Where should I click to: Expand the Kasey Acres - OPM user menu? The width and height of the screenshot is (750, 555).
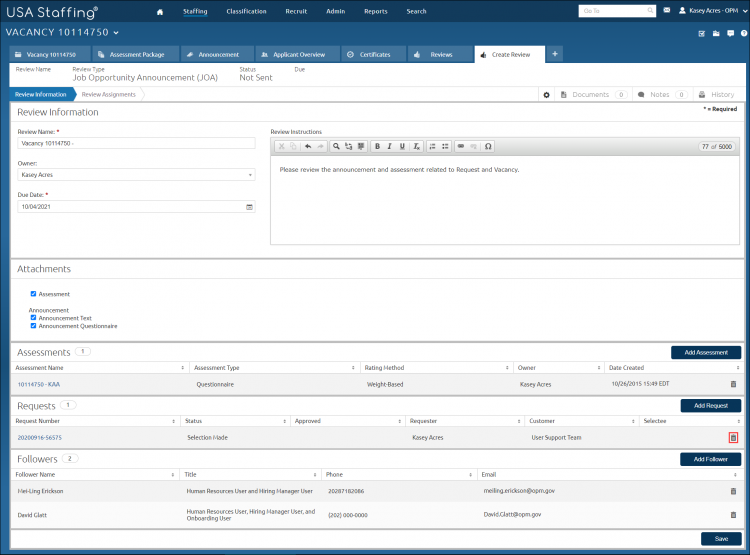[712, 11]
